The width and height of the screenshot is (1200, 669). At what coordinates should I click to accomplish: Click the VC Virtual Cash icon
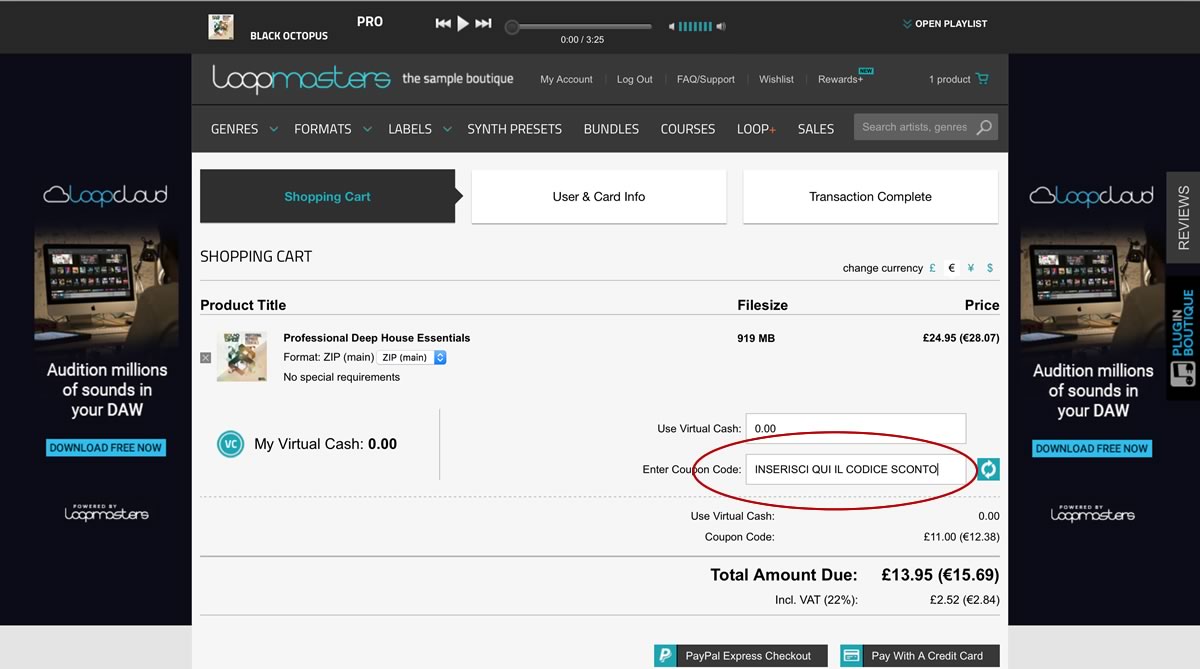pos(231,444)
